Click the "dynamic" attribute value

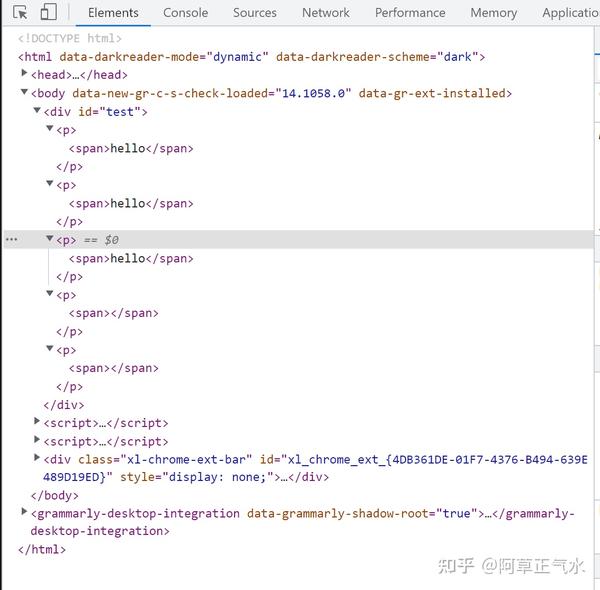click(x=237, y=57)
